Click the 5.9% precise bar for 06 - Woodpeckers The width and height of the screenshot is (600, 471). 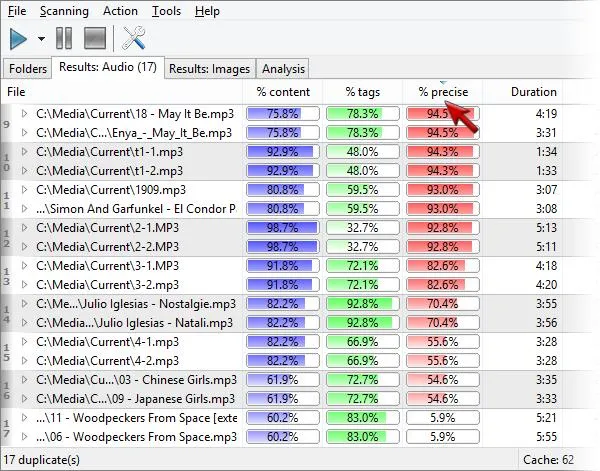coord(443,437)
